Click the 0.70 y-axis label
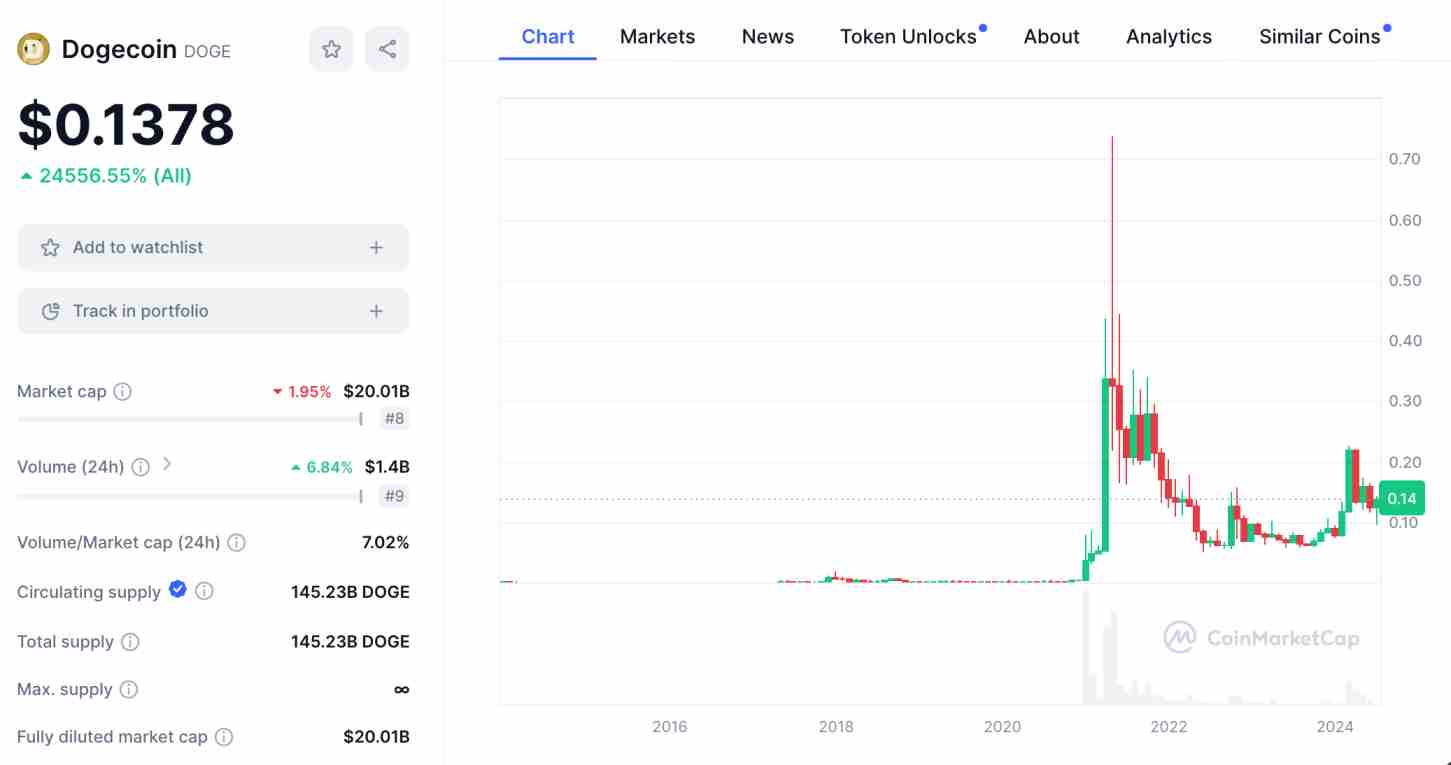1451x765 pixels. click(1405, 159)
